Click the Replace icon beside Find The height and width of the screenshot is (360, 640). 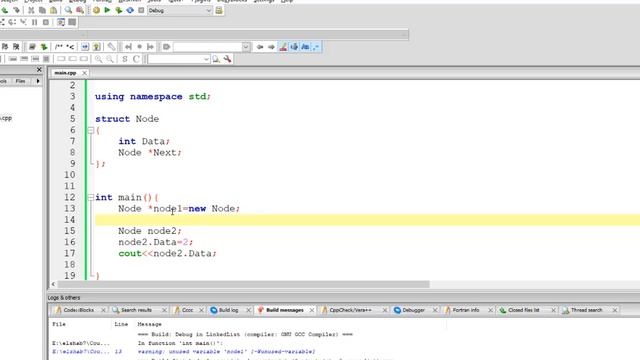click(80, 10)
